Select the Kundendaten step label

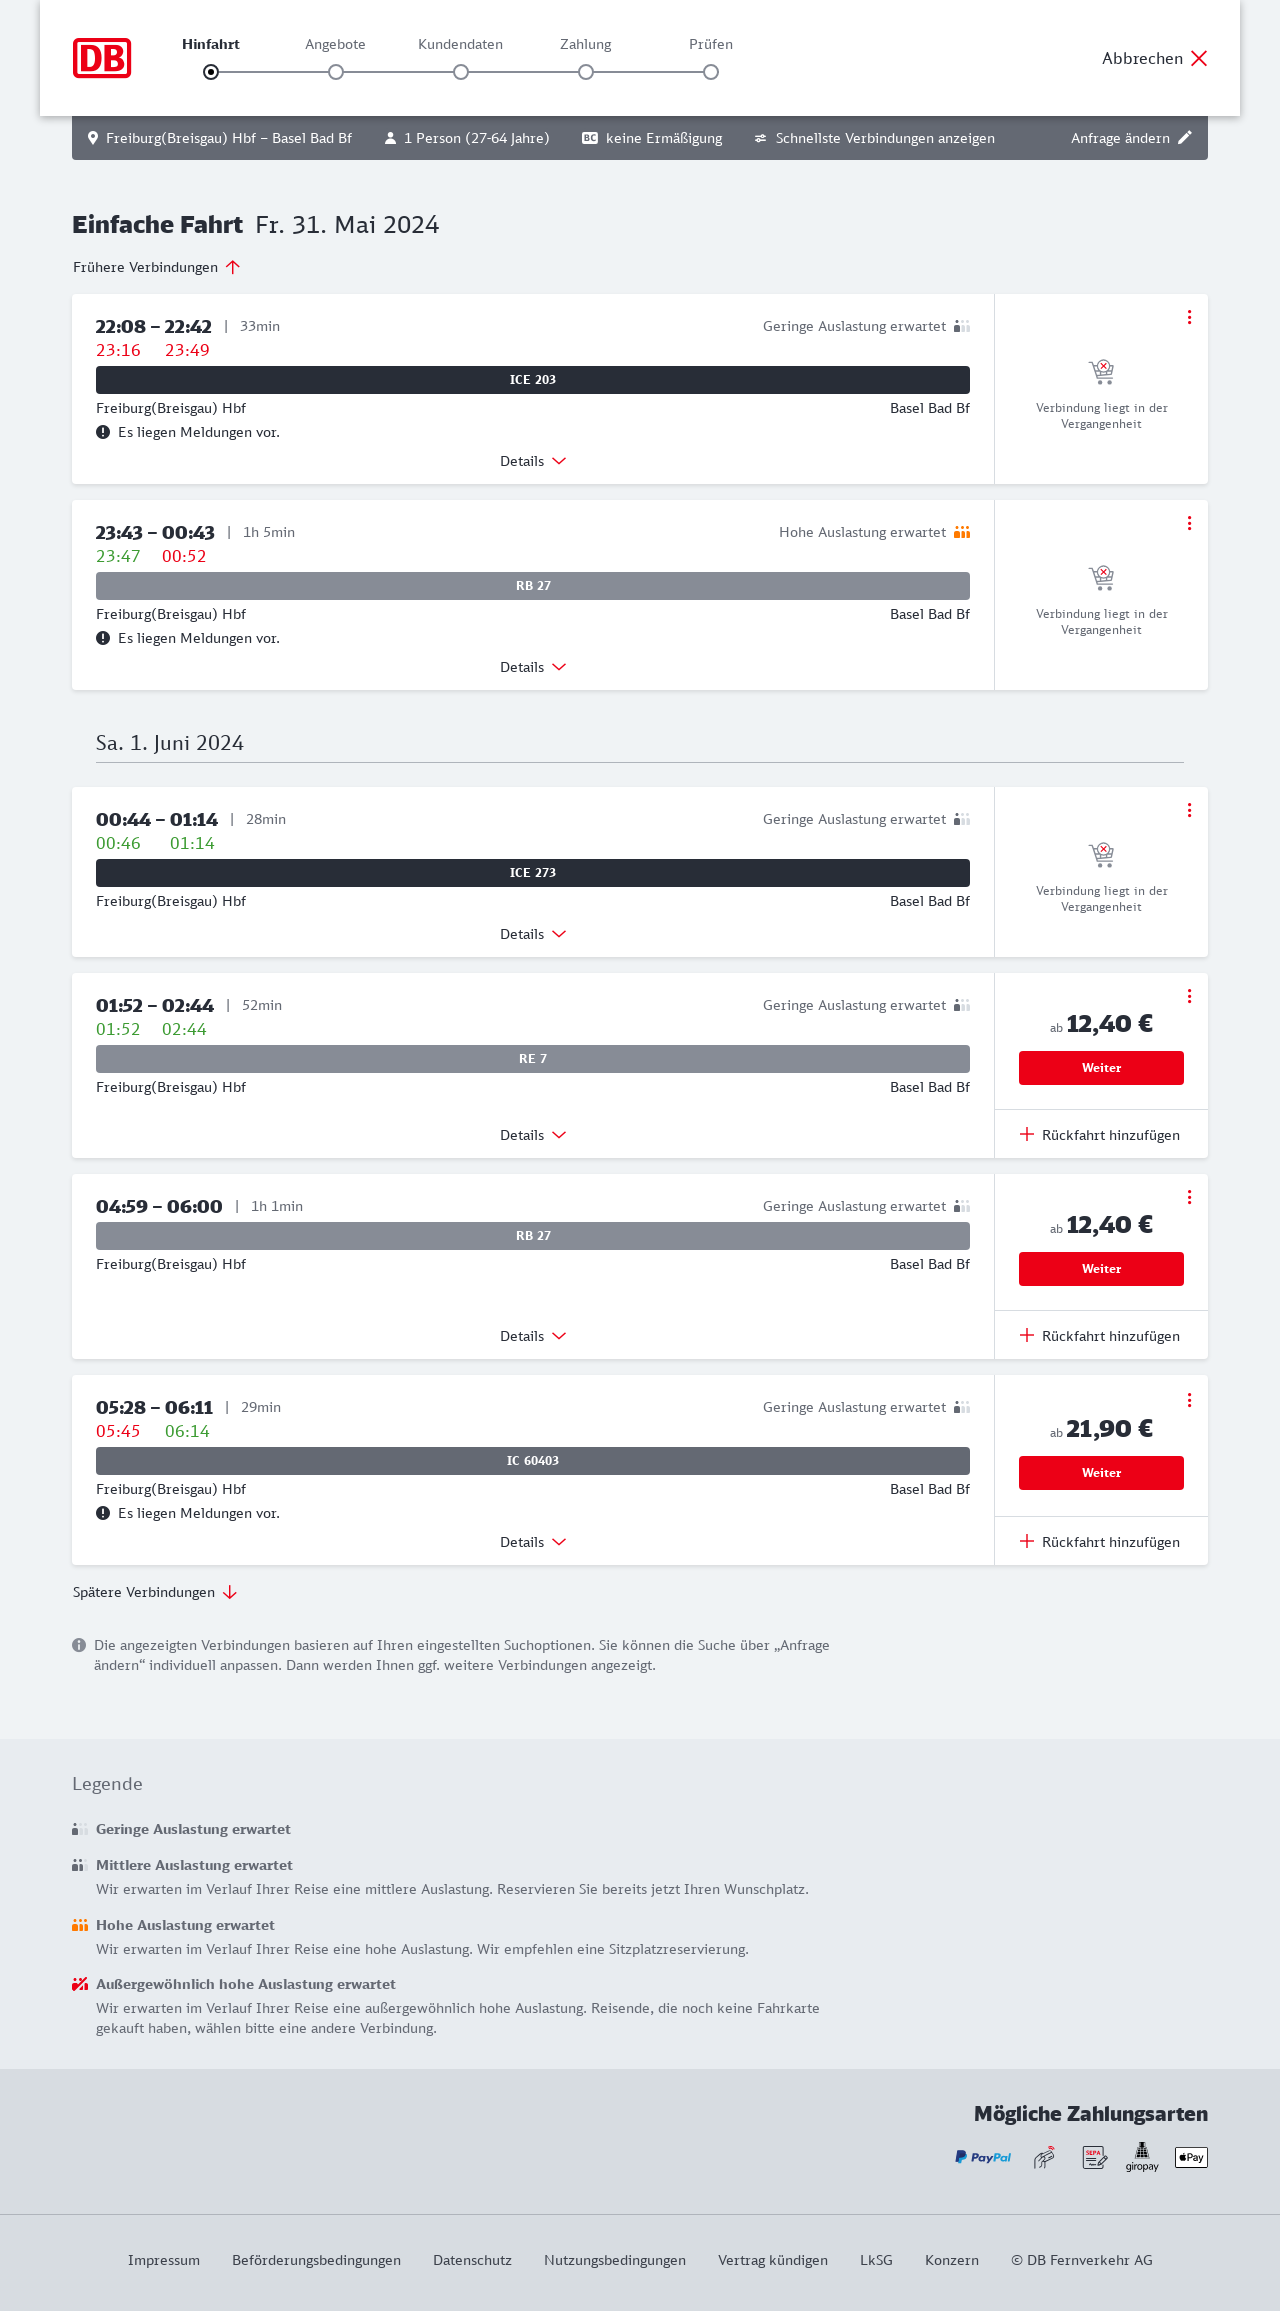(x=460, y=44)
